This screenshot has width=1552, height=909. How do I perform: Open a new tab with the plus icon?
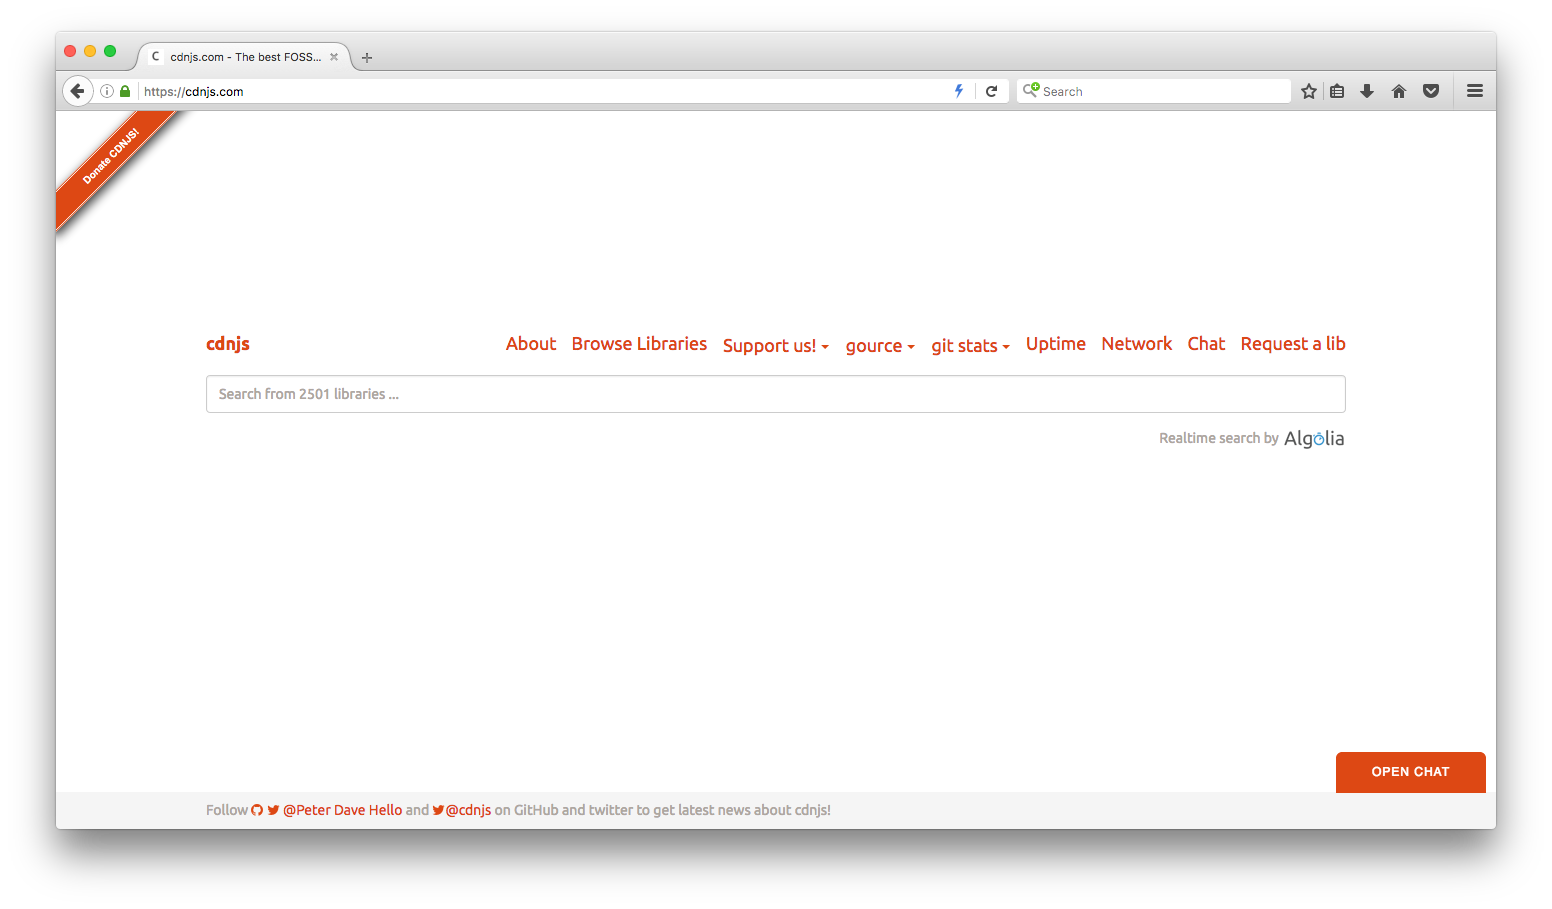coord(367,58)
